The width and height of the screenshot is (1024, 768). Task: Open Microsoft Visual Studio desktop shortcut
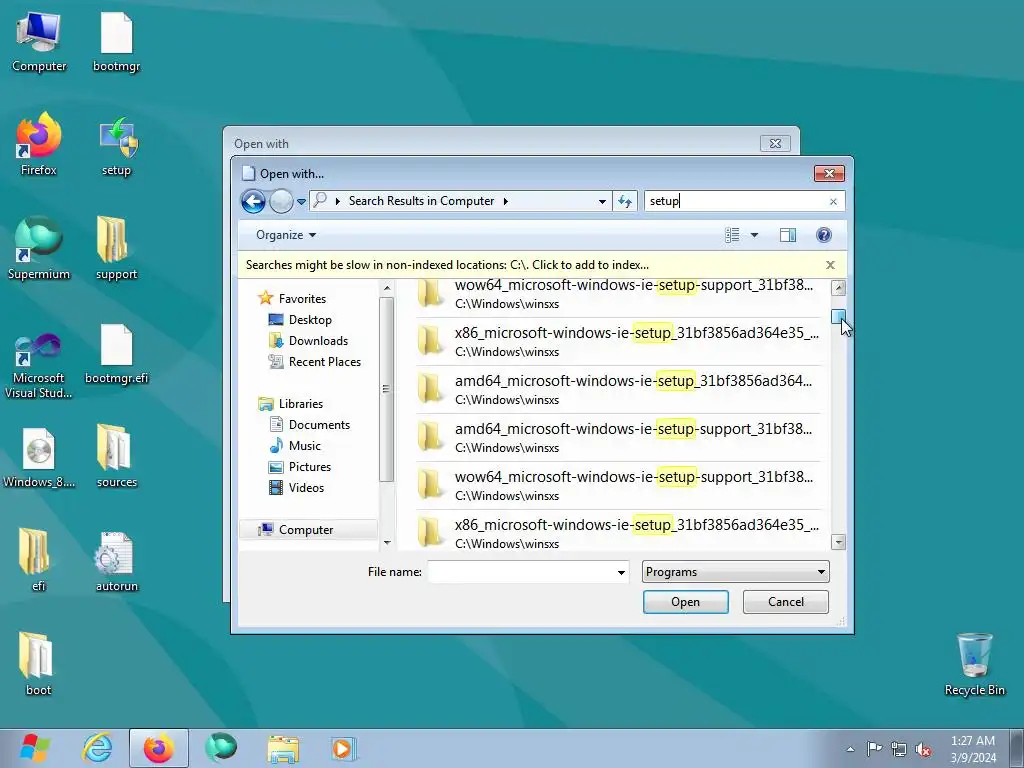click(39, 366)
